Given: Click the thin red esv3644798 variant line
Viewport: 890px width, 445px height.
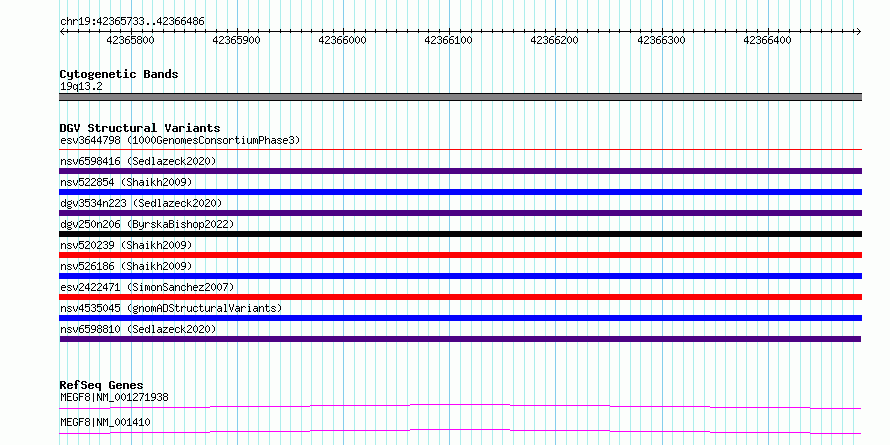Looking at the screenshot, I should [x=461, y=150].
